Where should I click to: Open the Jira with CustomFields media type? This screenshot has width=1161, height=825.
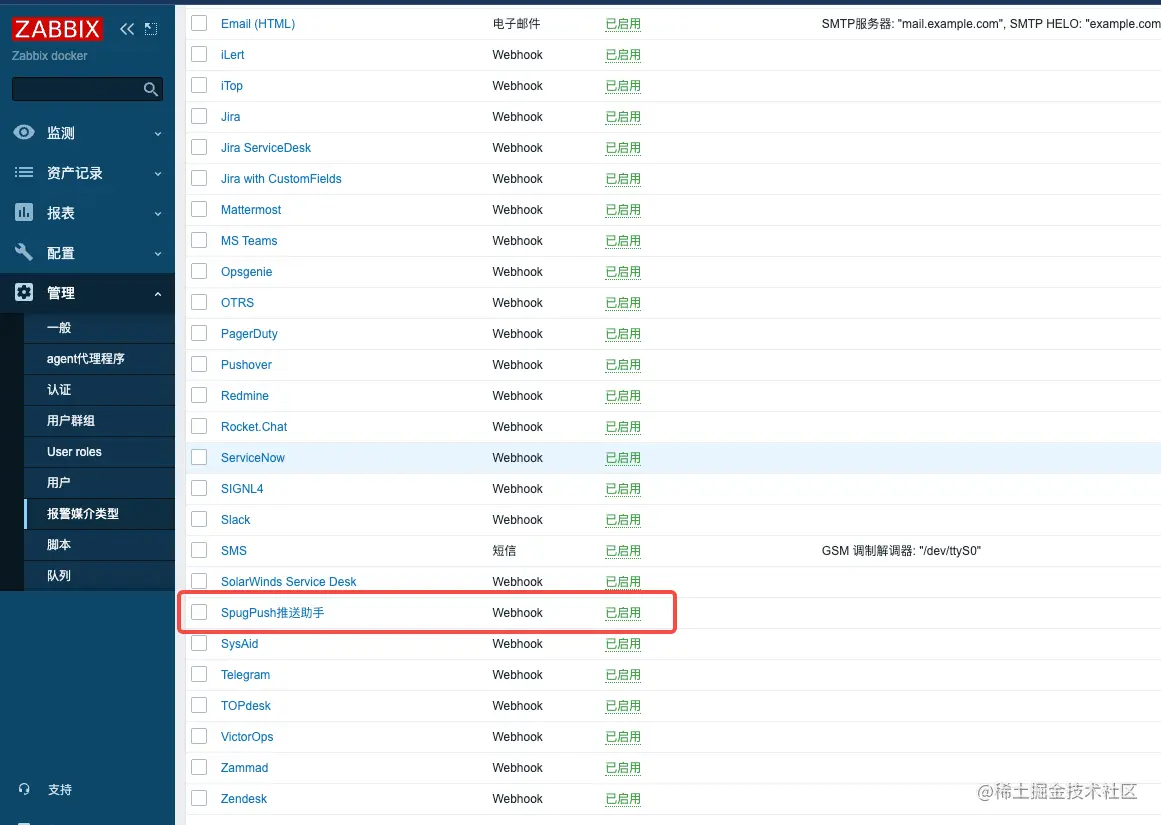(x=281, y=178)
